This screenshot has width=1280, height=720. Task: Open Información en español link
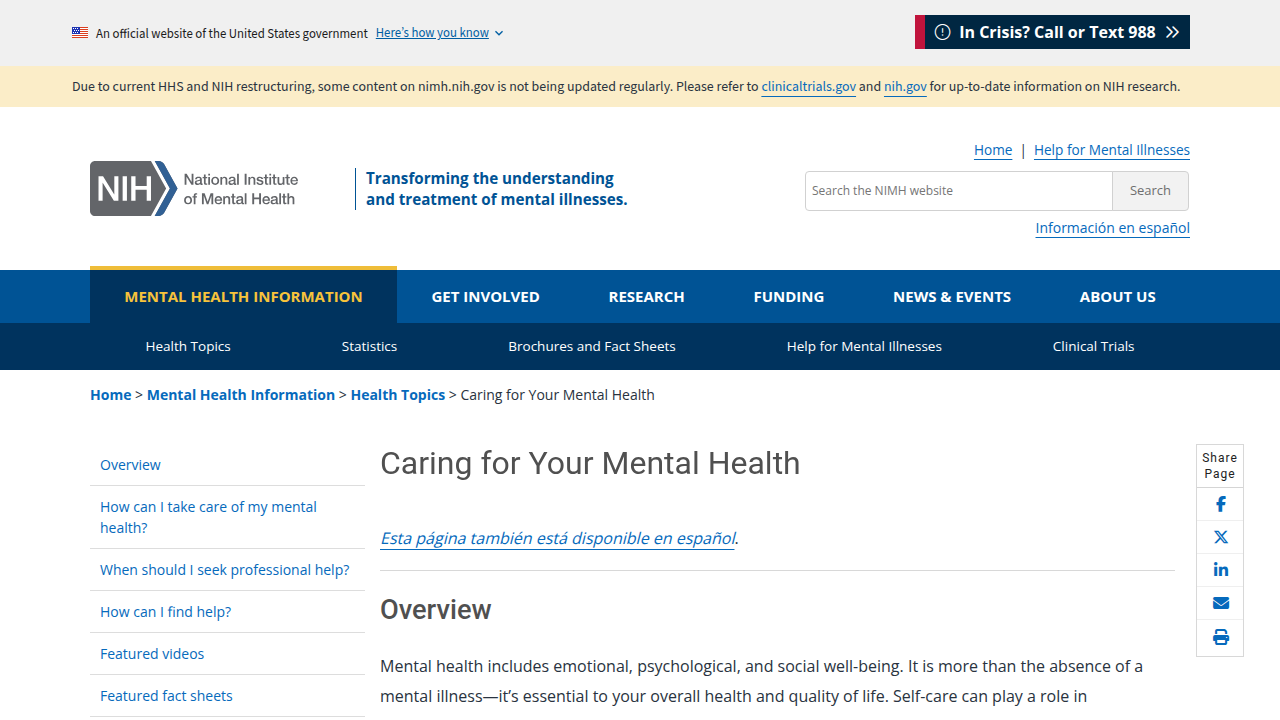pos(1112,228)
